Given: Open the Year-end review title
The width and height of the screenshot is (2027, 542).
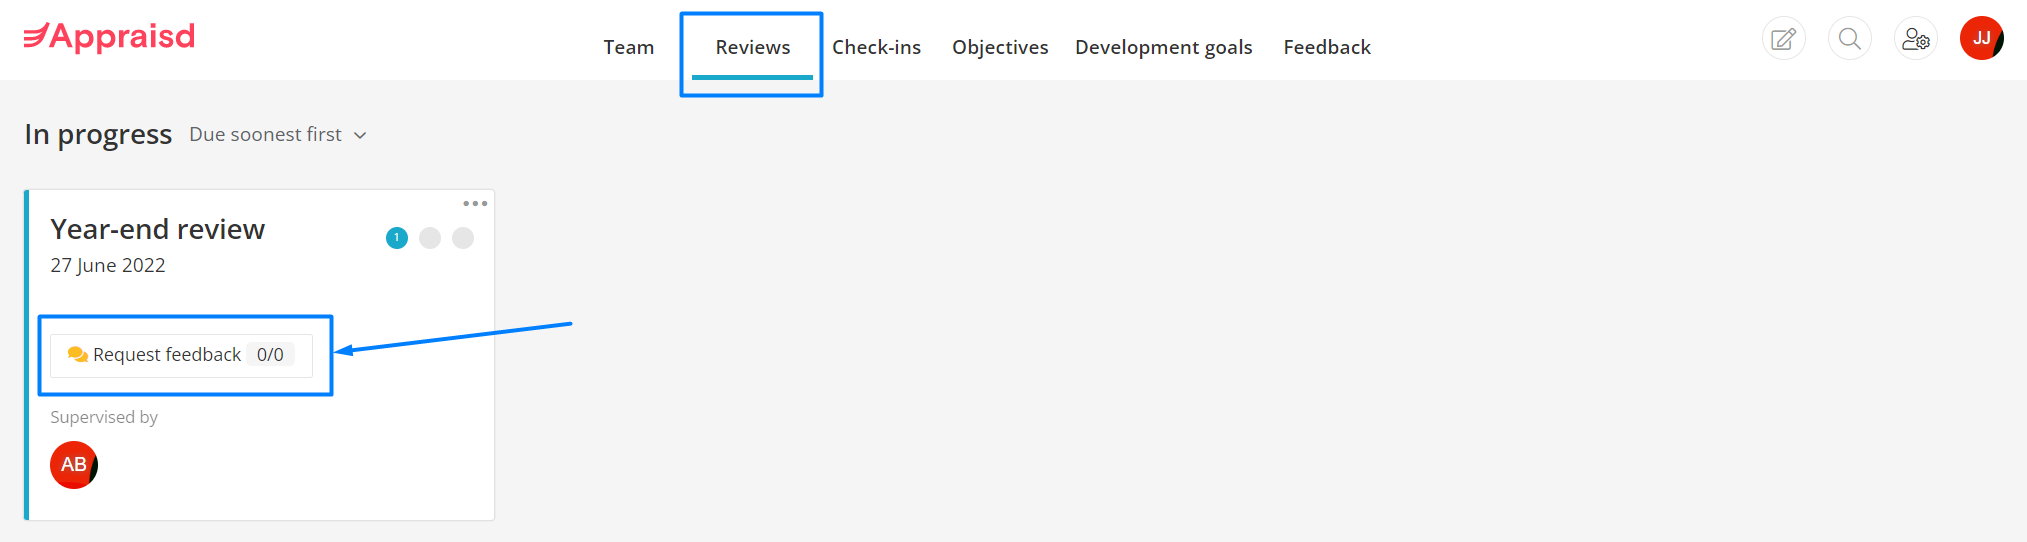Looking at the screenshot, I should pyautogui.click(x=158, y=229).
